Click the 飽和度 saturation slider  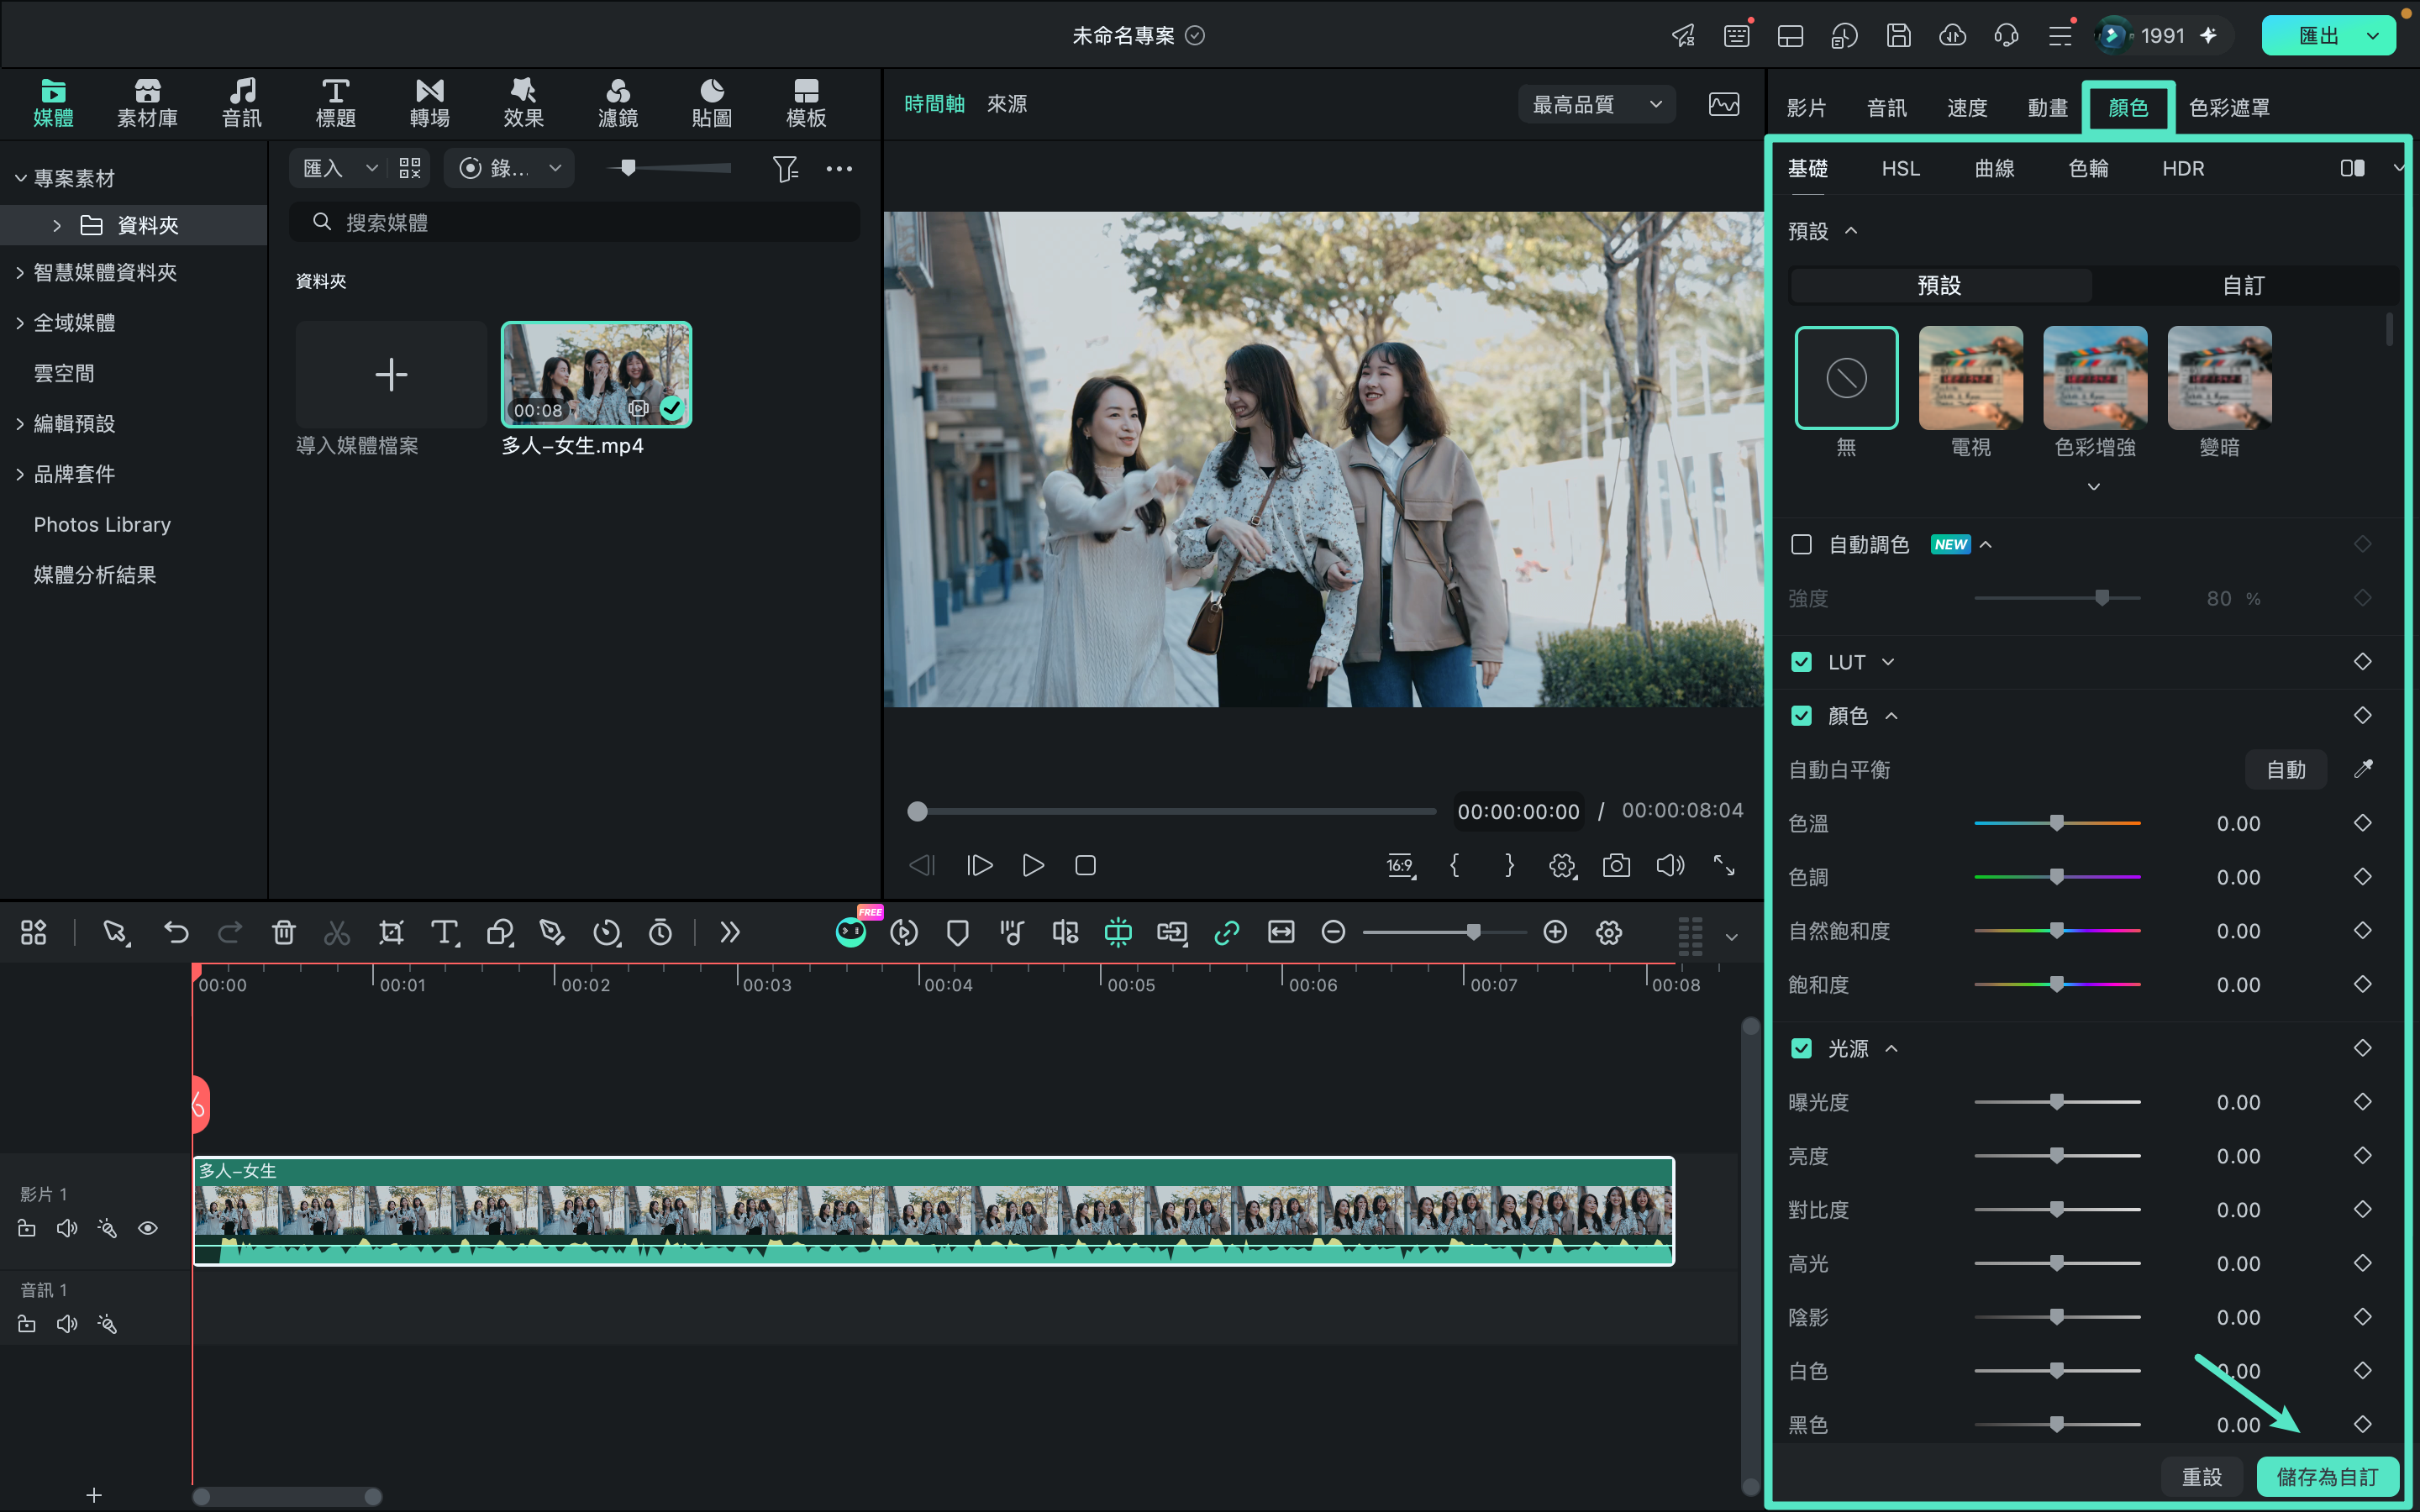tap(2057, 984)
